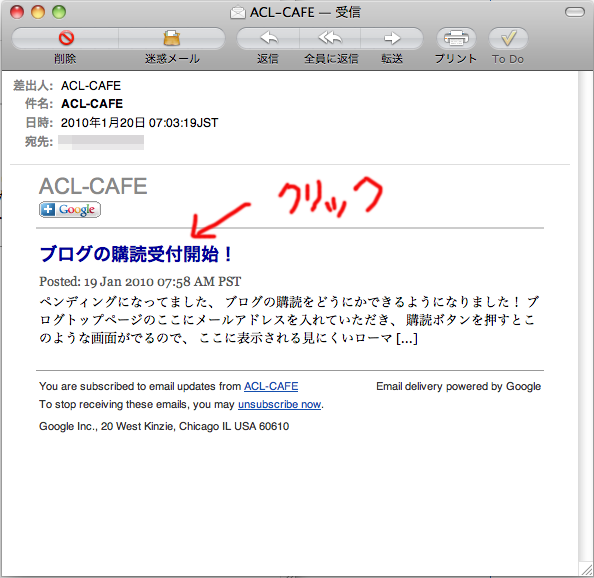Click the toolbar hide pill button

point(575,12)
